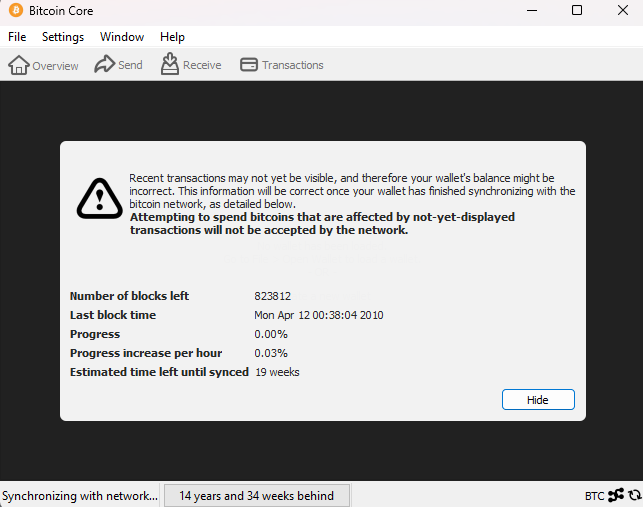Click the blocks left value 823812
The height and width of the screenshot is (507, 643).
(272, 296)
